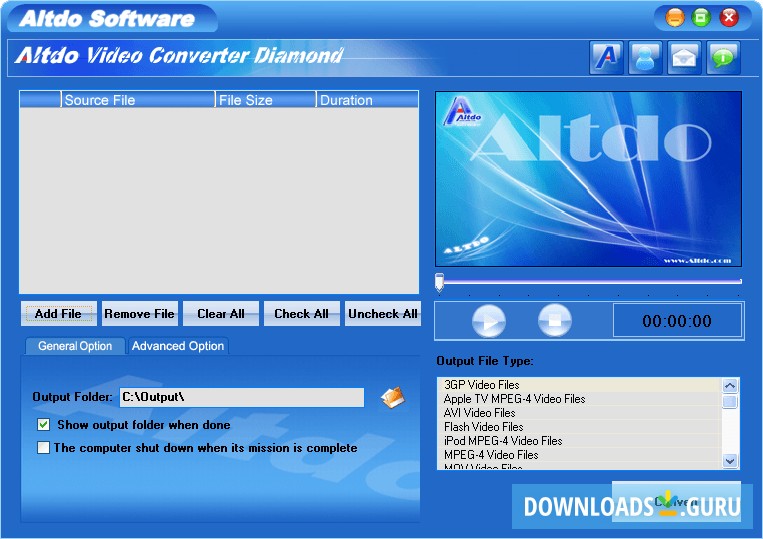The width and height of the screenshot is (763, 539).
Task: Select Flash Video Files output type
Action: [x=579, y=427]
